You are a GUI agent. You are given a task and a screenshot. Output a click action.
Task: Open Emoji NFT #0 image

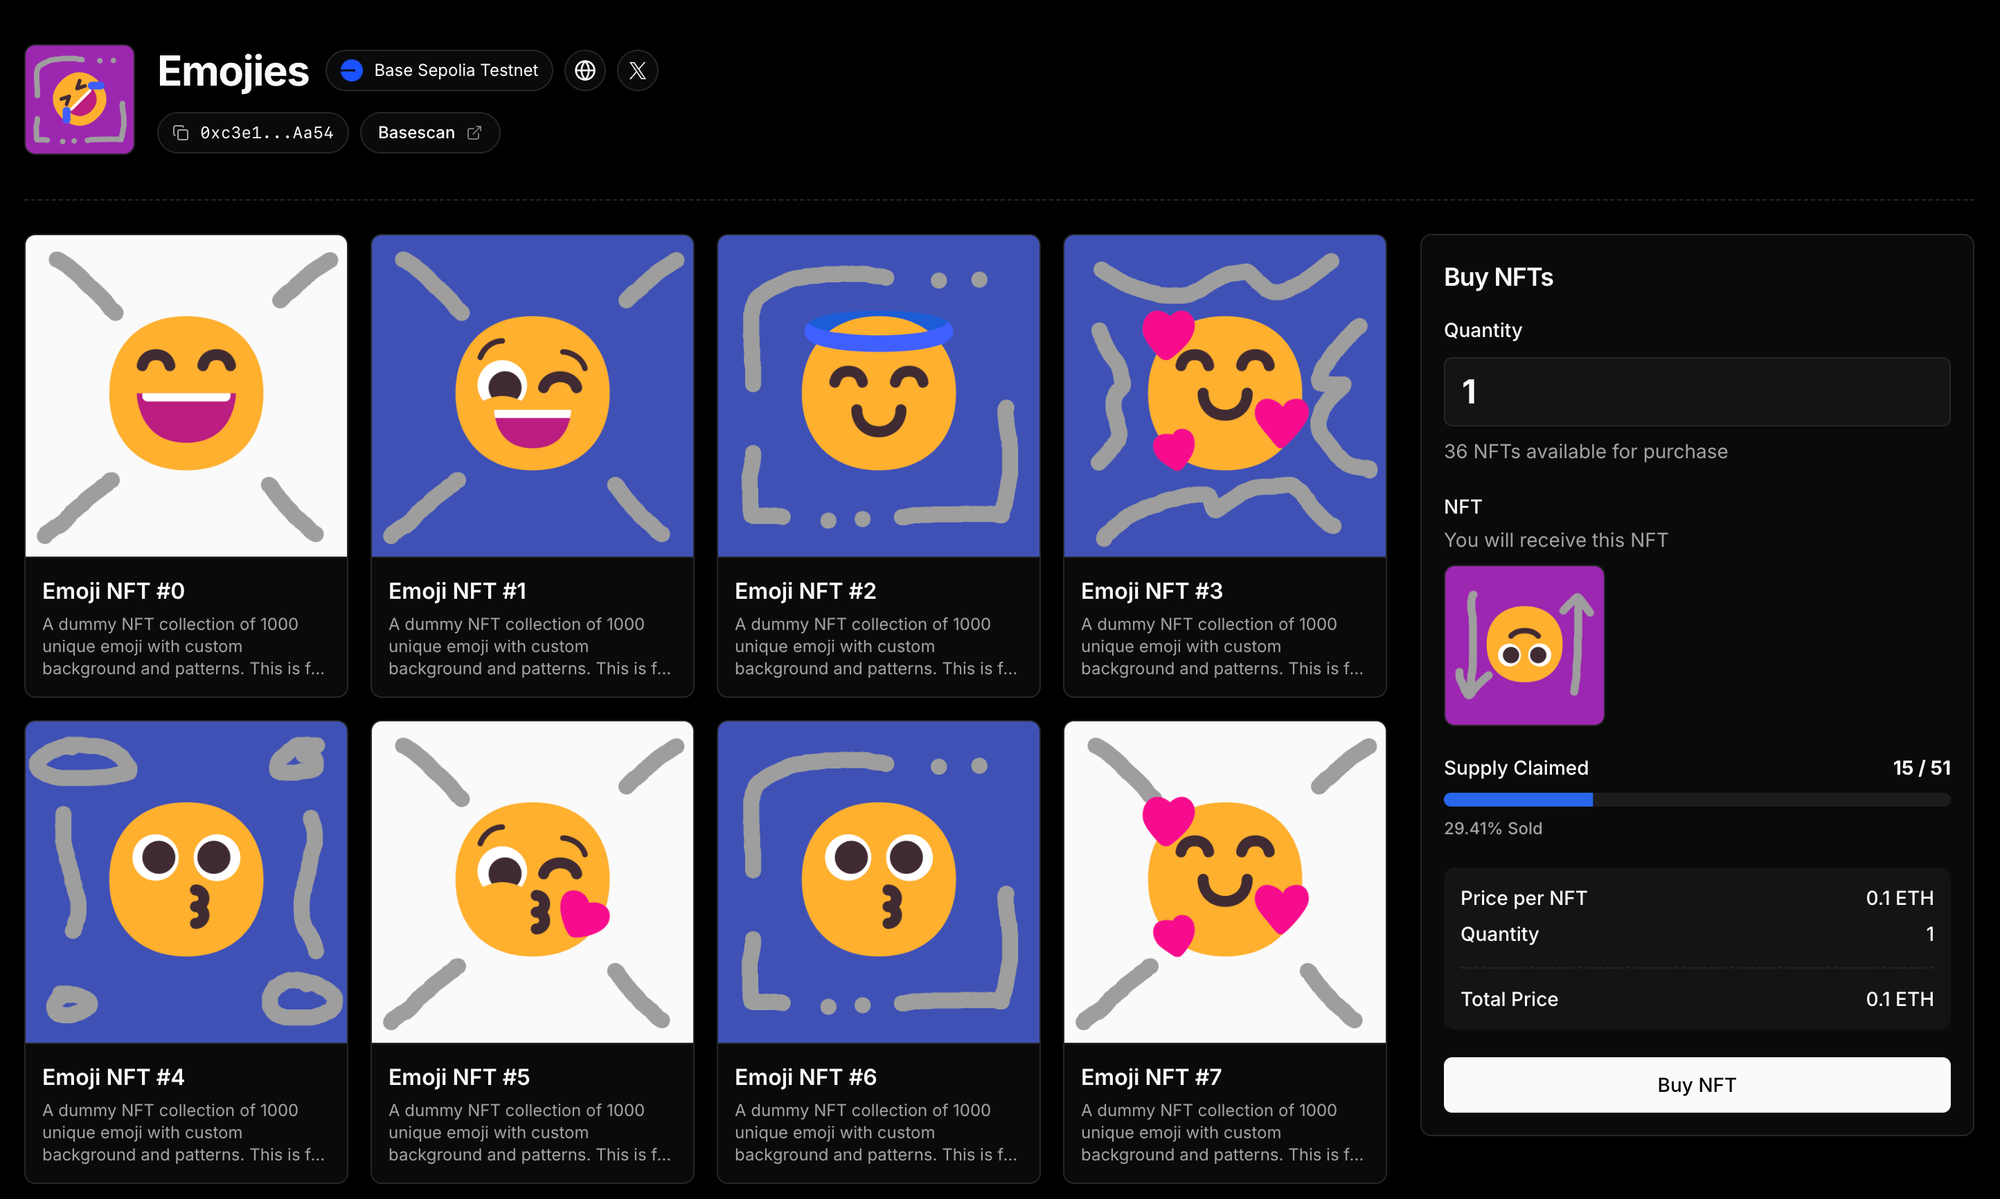point(186,396)
